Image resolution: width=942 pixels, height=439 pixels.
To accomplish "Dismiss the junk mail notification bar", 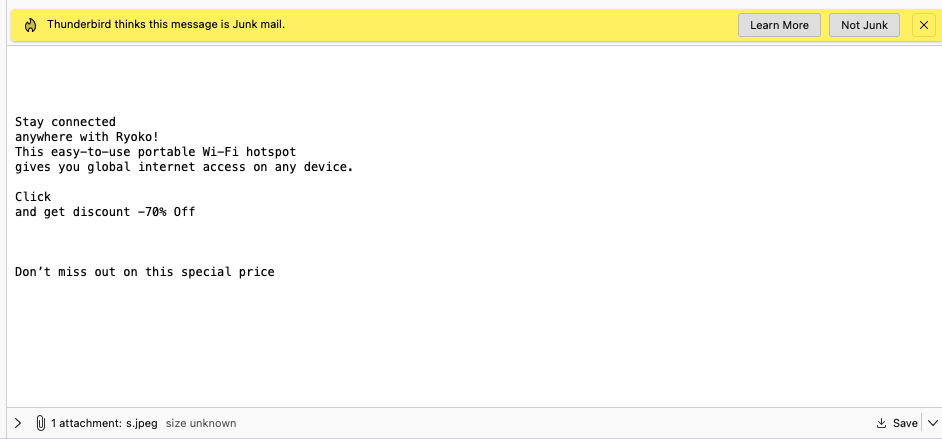I will (x=923, y=25).
